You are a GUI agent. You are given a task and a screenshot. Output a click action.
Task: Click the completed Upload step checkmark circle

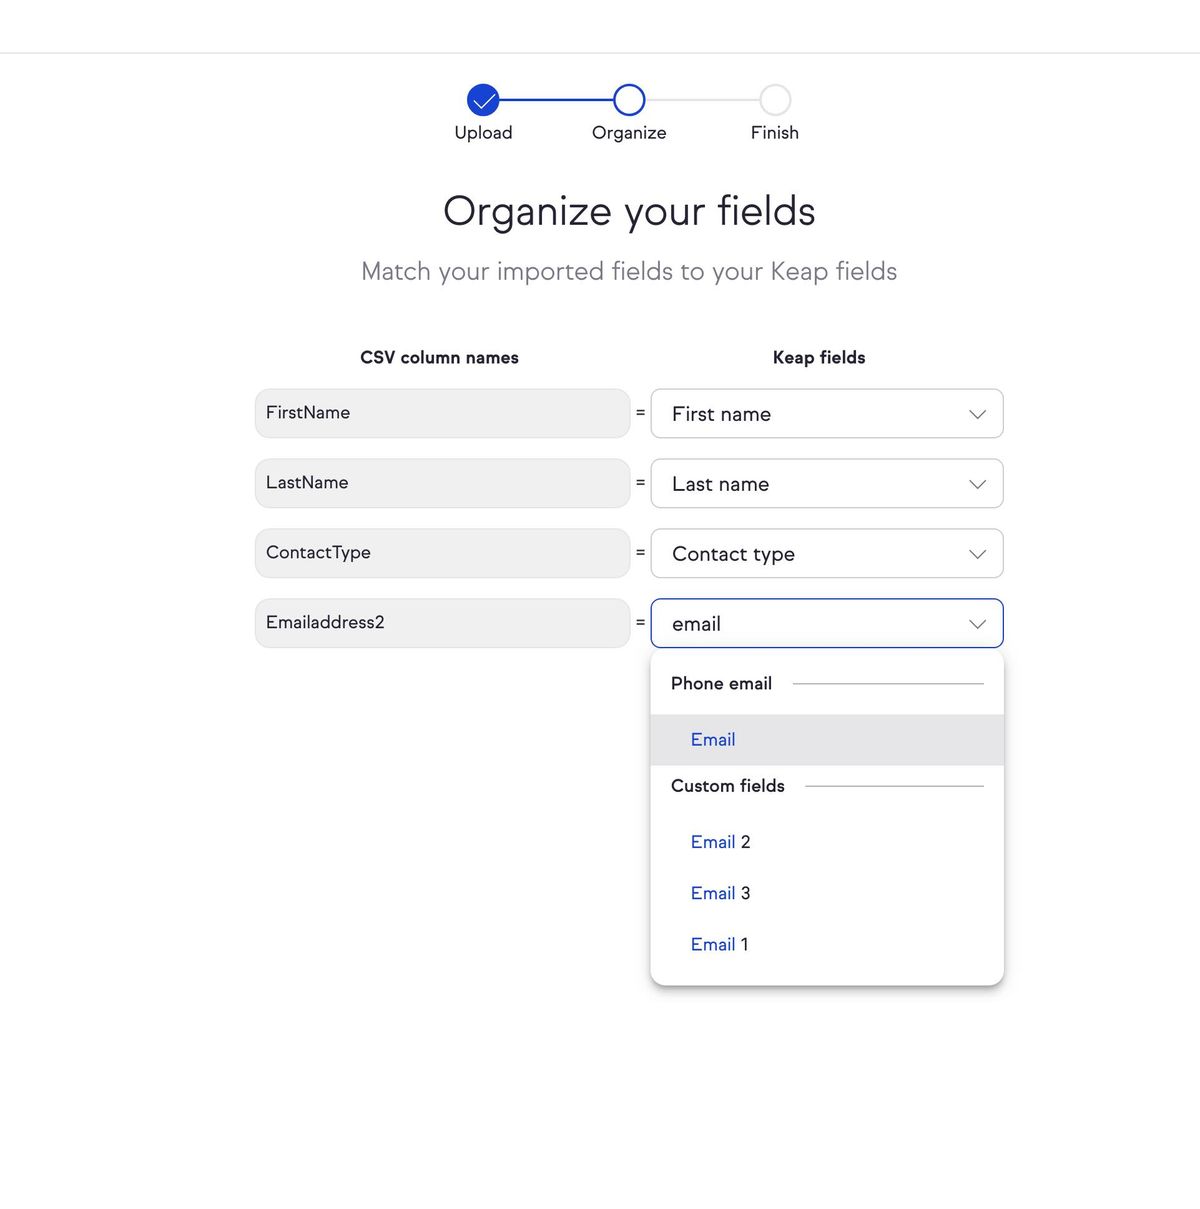point(483,100)
